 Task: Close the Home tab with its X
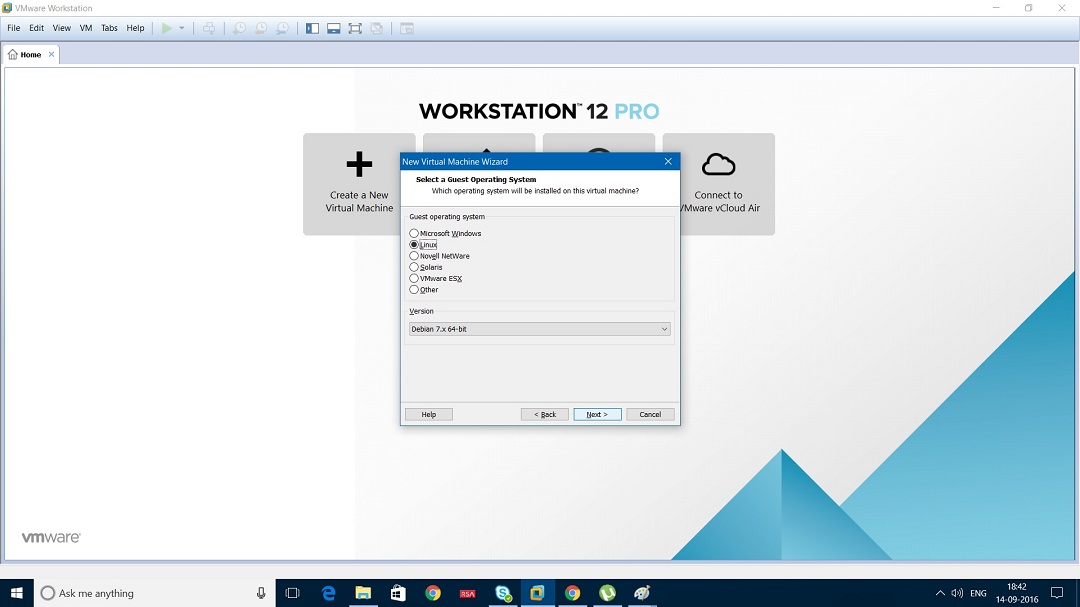(x=51, y=54)
